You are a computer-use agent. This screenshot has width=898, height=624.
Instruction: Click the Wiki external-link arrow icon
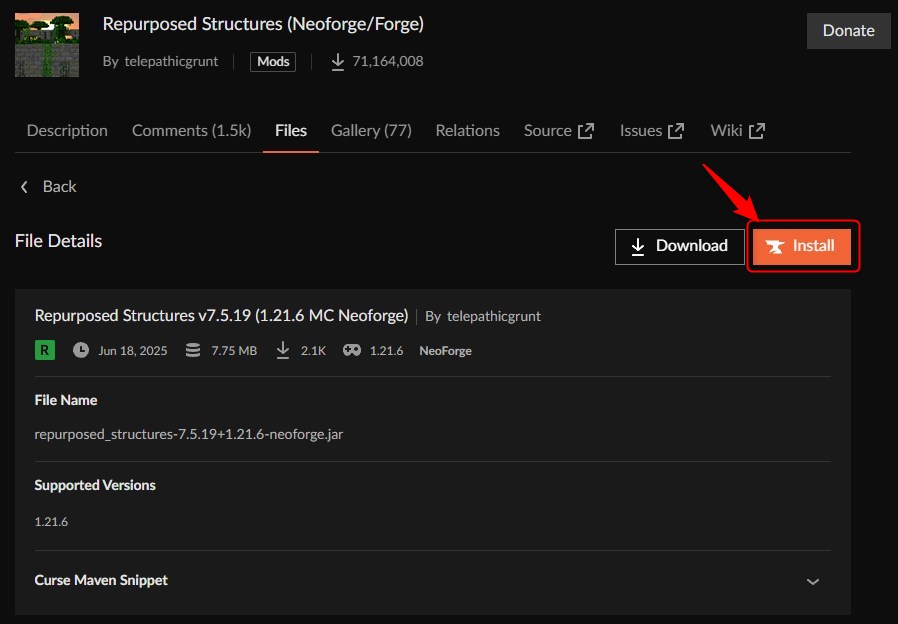pos(757,131)
